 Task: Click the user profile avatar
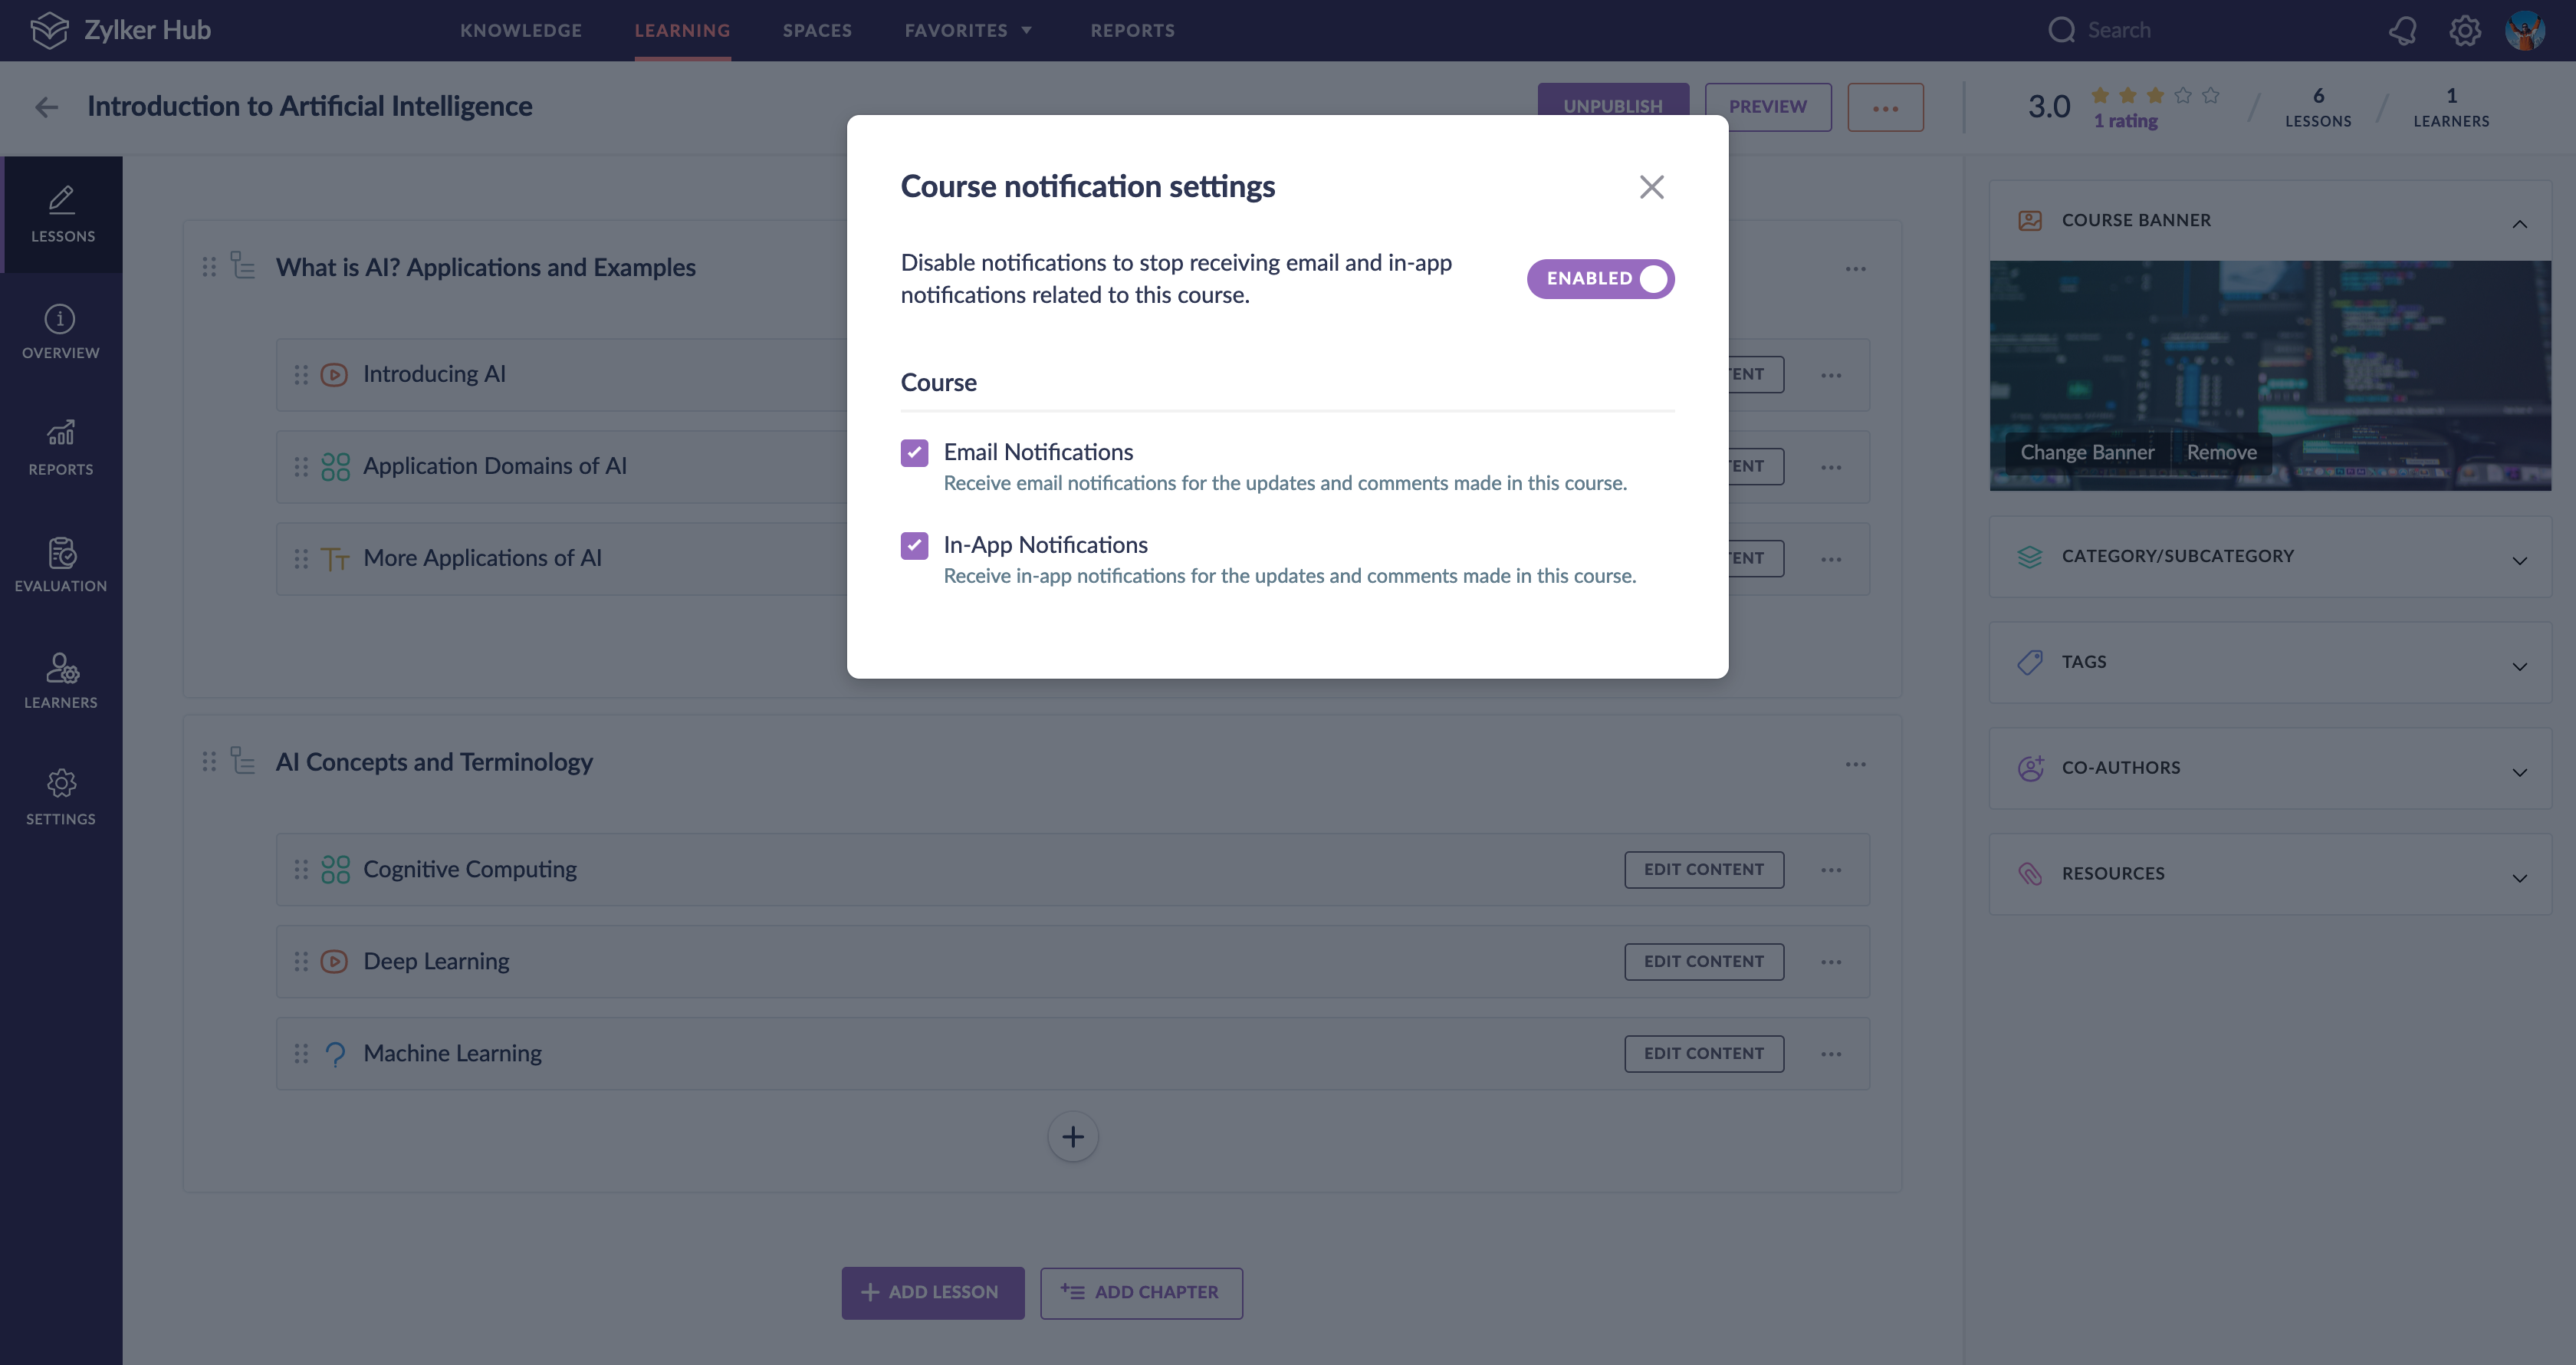tap(2525, 31)
